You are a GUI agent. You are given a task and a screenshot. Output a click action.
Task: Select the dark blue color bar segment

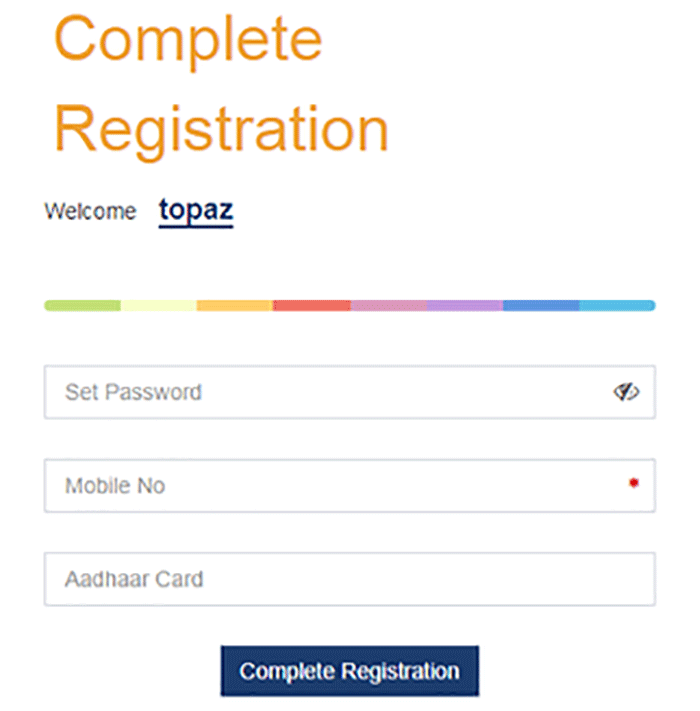tap(541, 306)
